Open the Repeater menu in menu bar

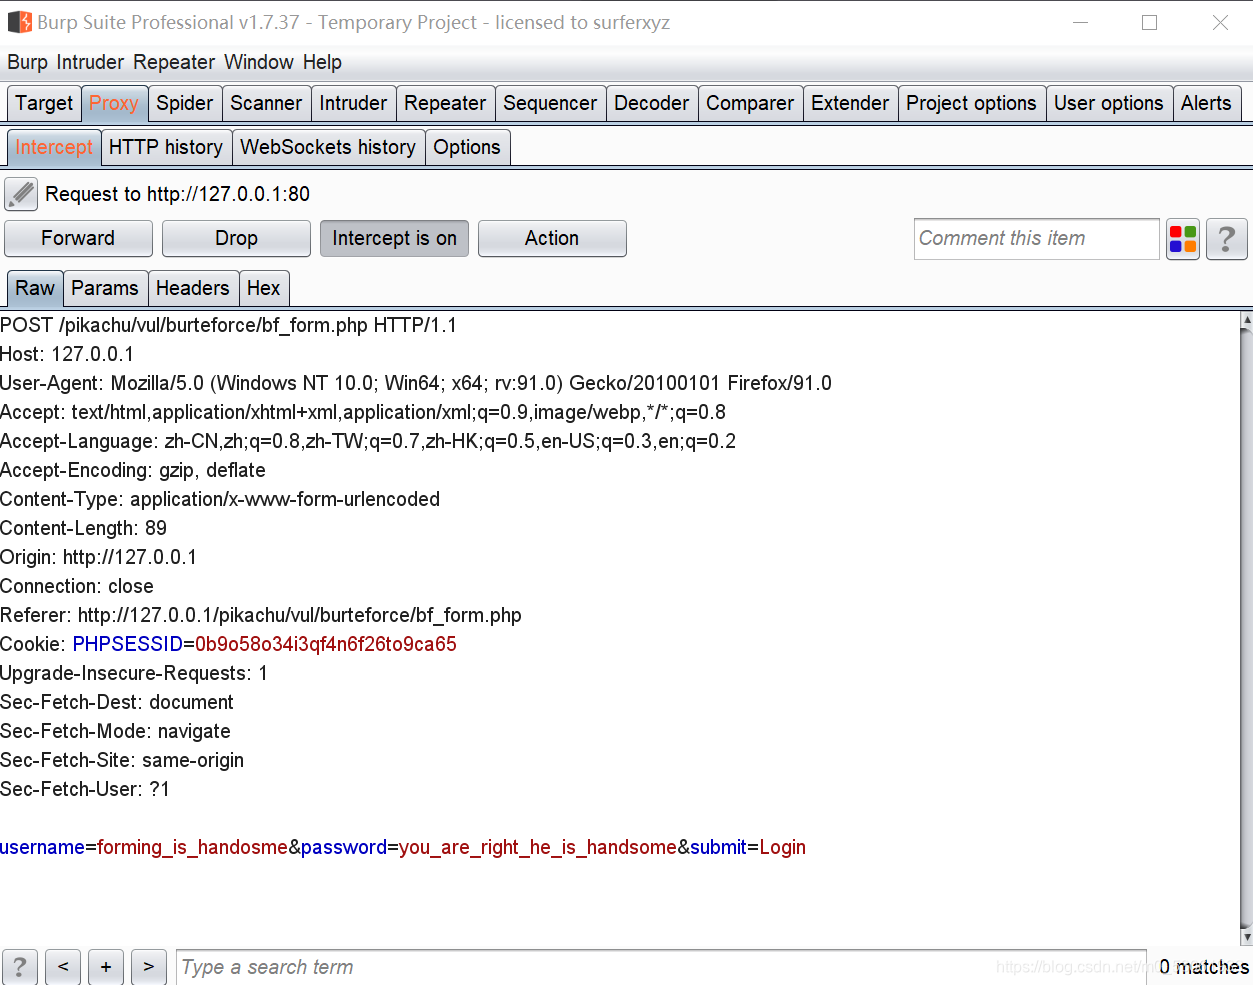174,62
